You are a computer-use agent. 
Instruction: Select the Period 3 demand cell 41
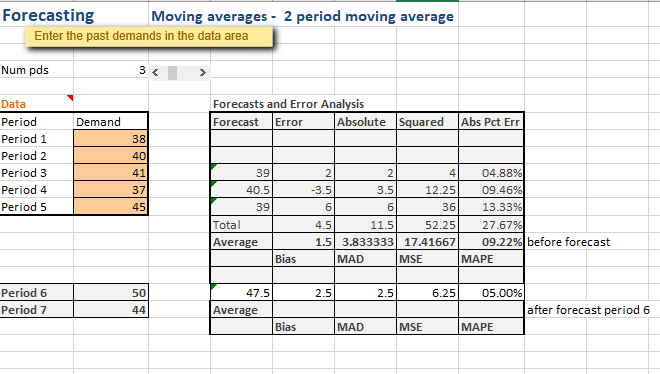pos(111,172)
